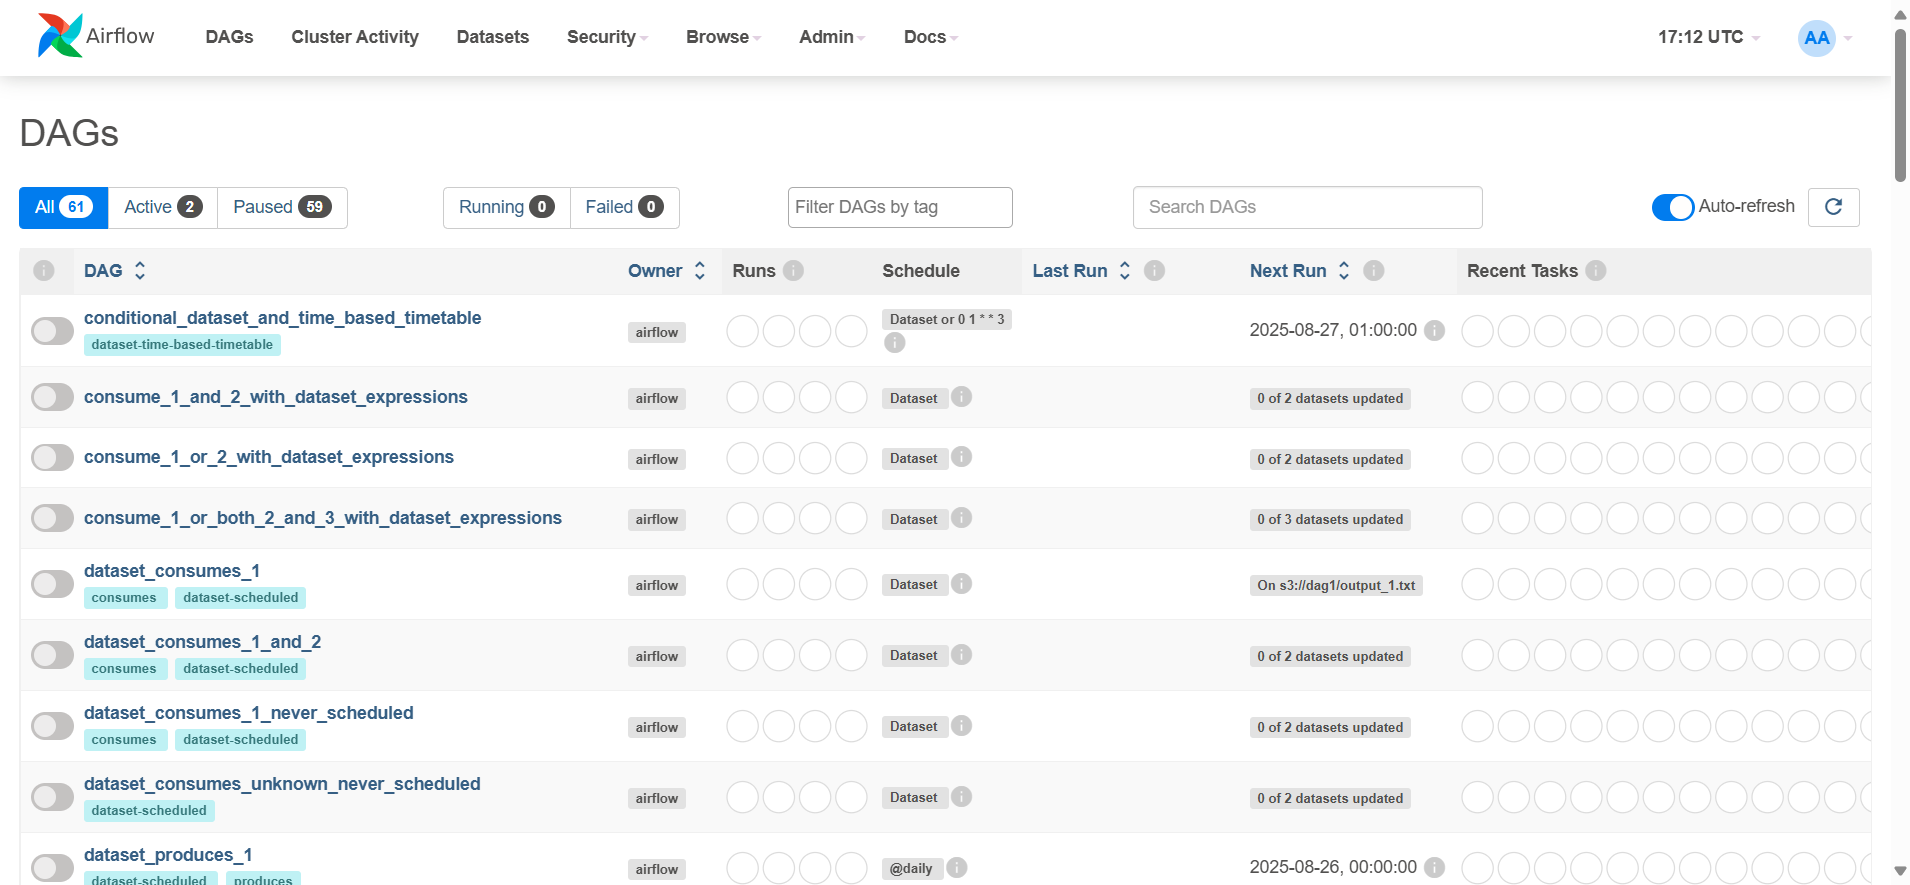Click the page vertical scrollbar thumb
Screen dimensions: 1910x885
click(1900, 105)
